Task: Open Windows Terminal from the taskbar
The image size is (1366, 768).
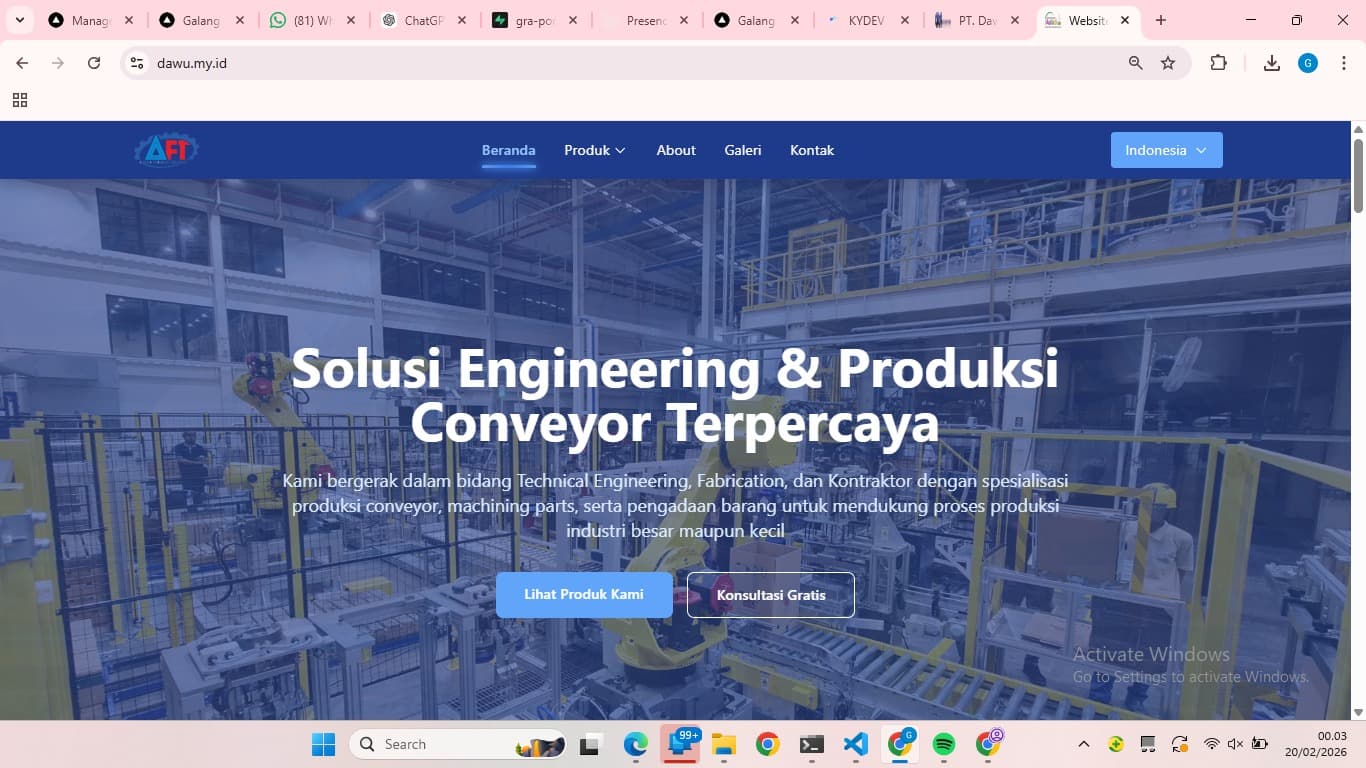Action: (x=810, y=744)
